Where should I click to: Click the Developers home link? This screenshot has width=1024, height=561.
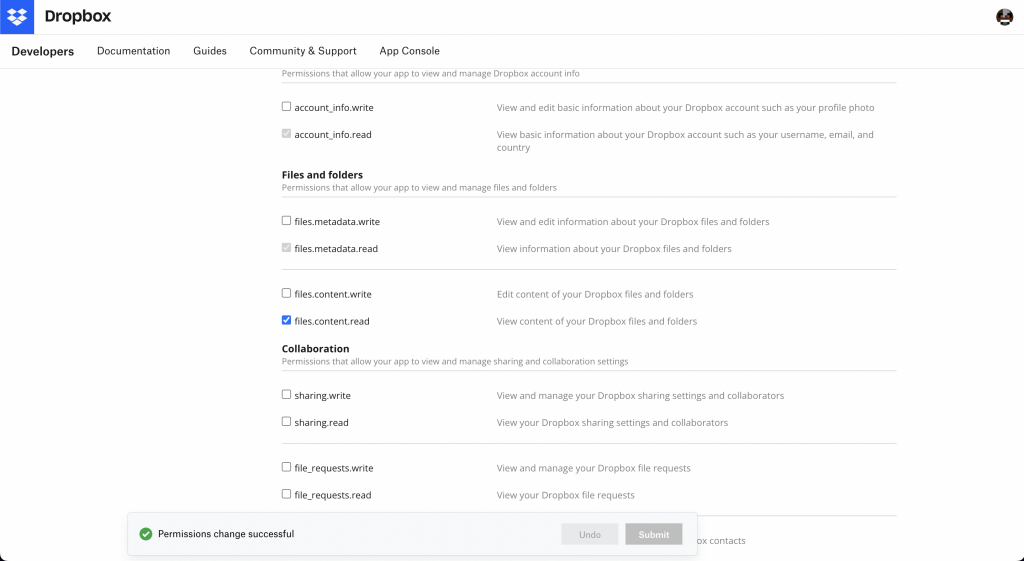coord(43,51)
